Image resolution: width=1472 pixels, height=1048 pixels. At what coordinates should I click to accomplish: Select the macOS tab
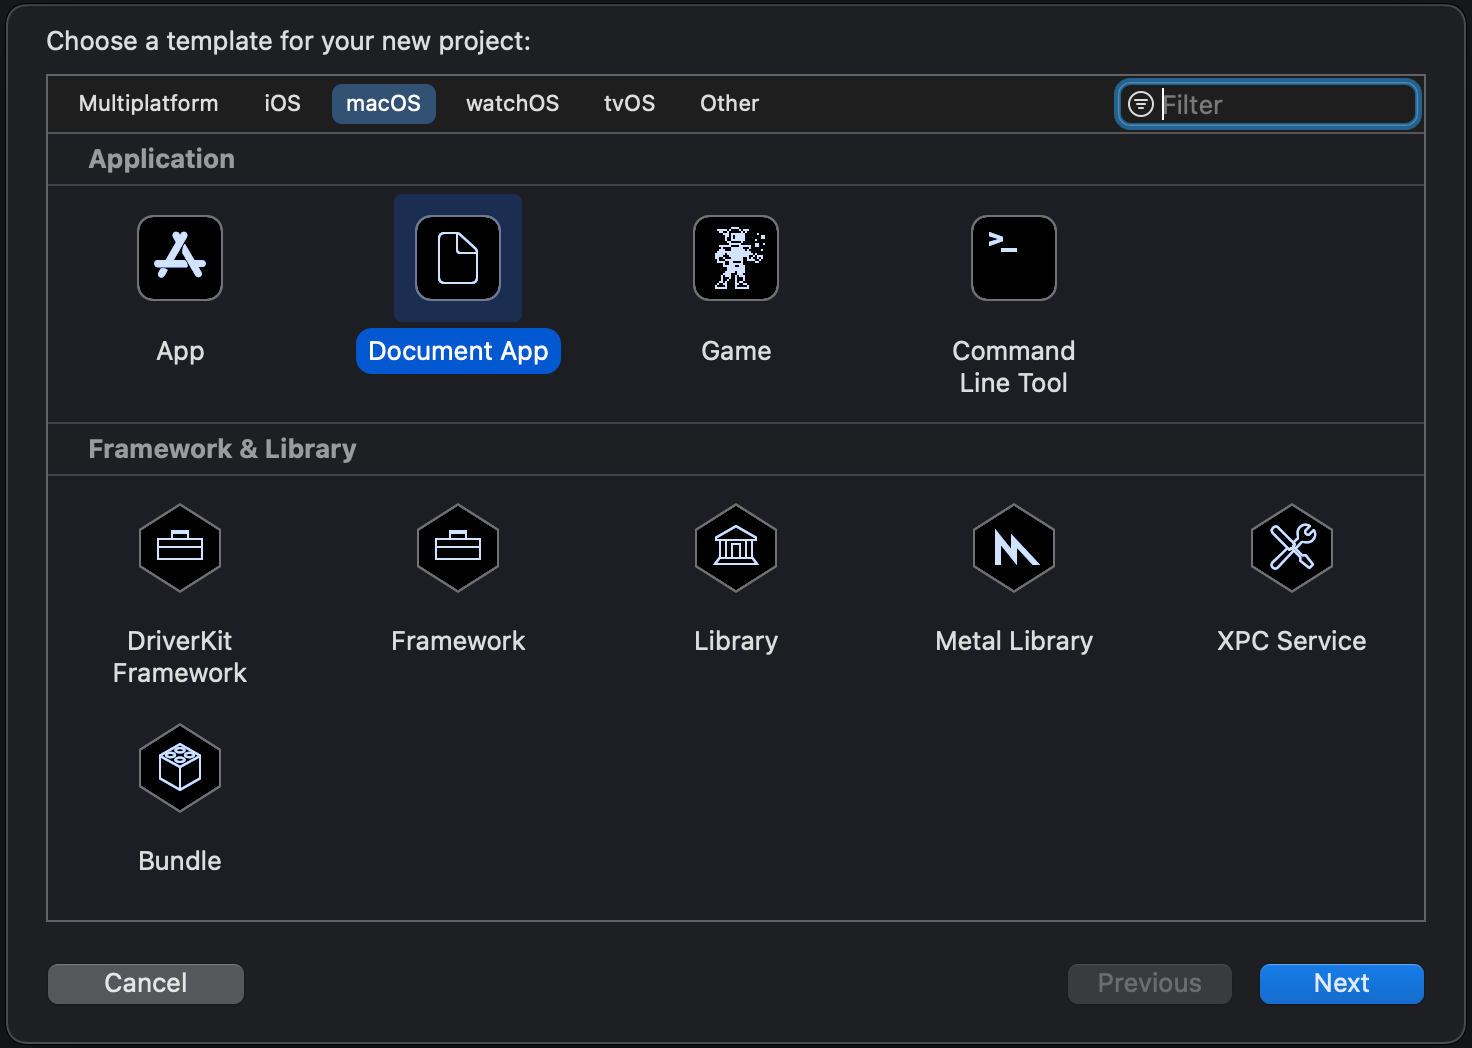pyautogui.click(x=383, y=103)
